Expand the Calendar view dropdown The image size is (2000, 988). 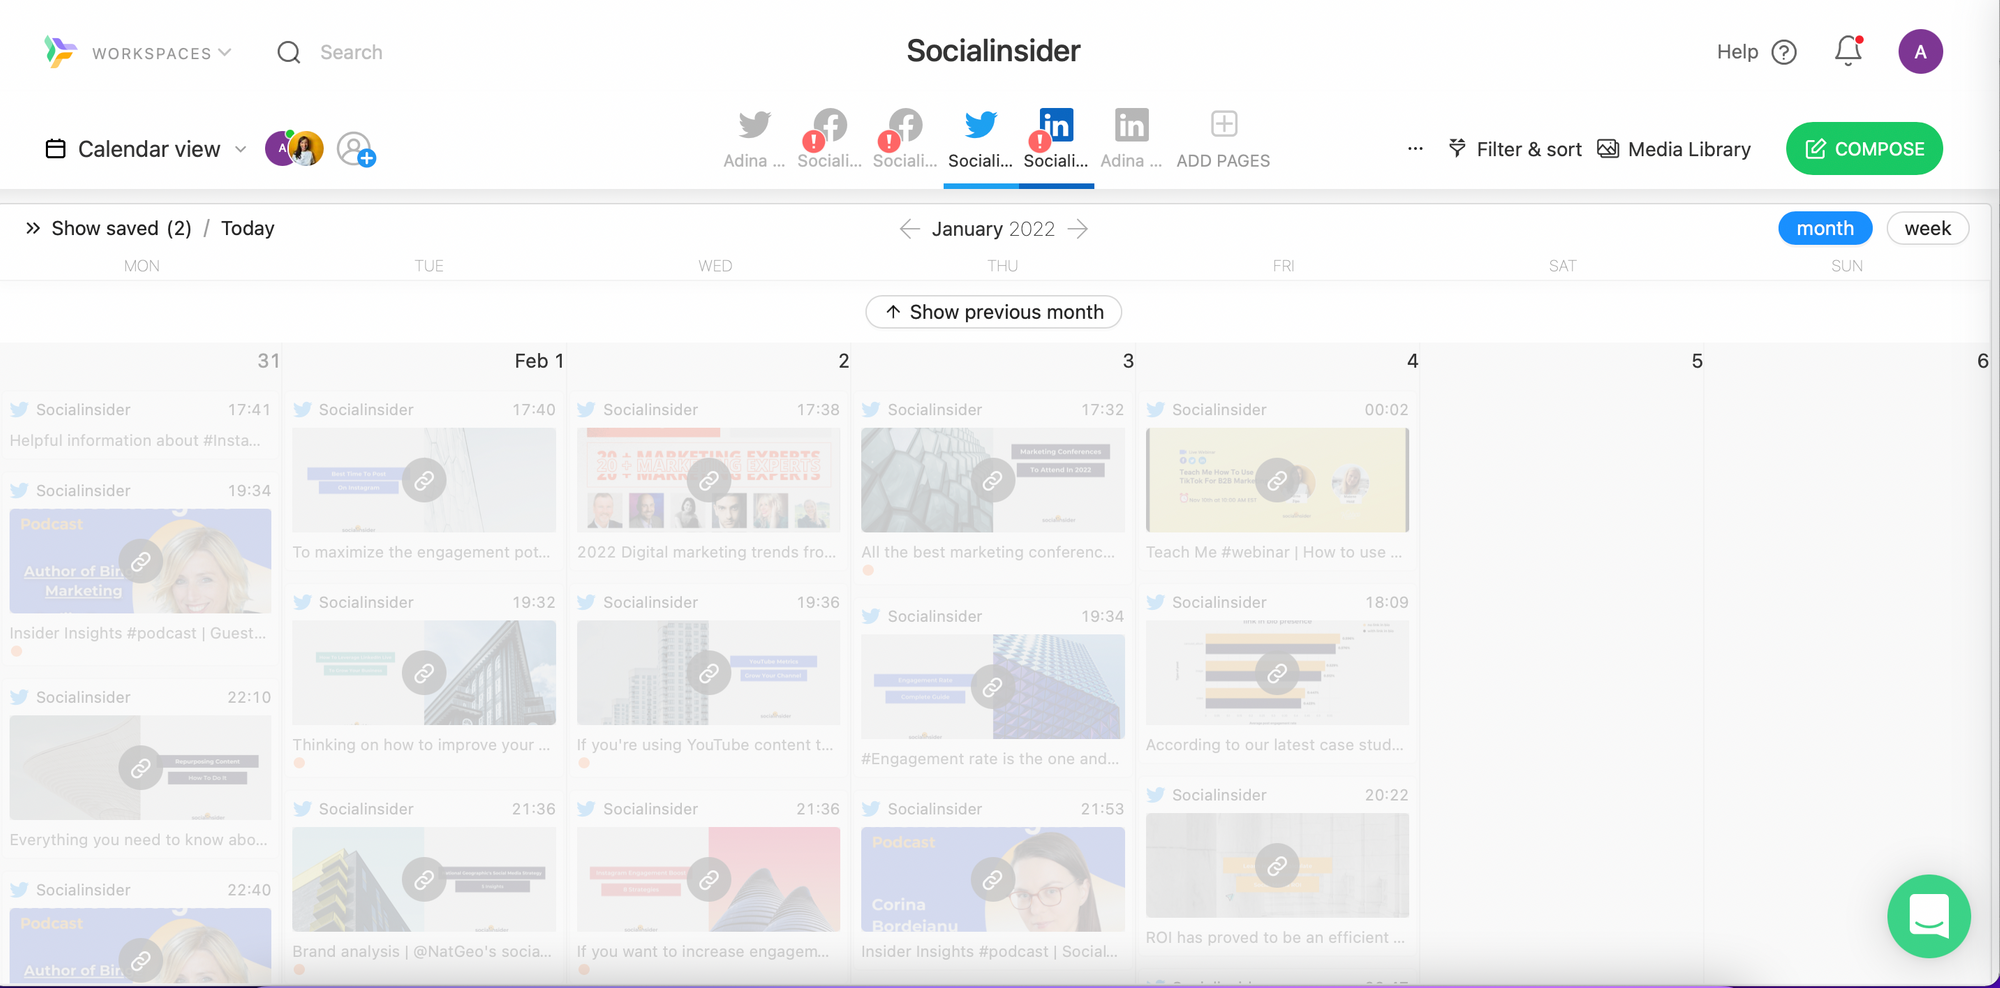pyautogui.click(x=240, y=149)
